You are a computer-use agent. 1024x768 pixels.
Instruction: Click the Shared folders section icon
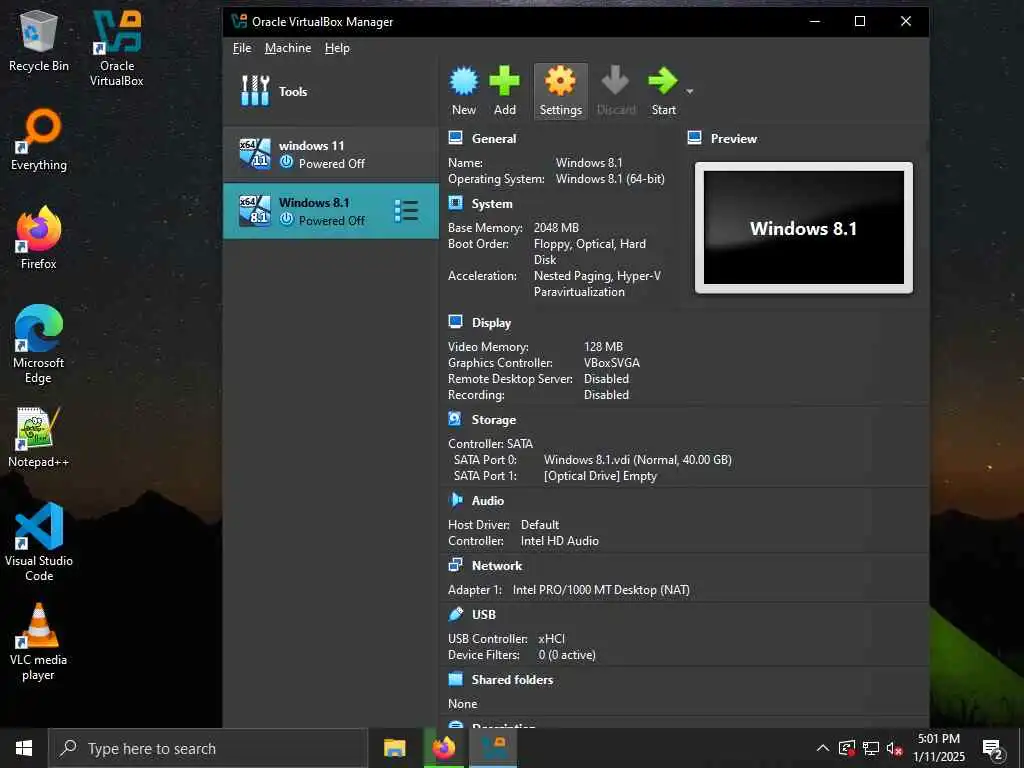pos(455,679)
